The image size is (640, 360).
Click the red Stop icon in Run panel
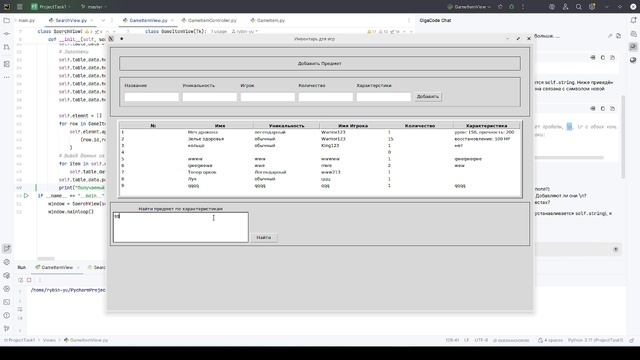29,280
